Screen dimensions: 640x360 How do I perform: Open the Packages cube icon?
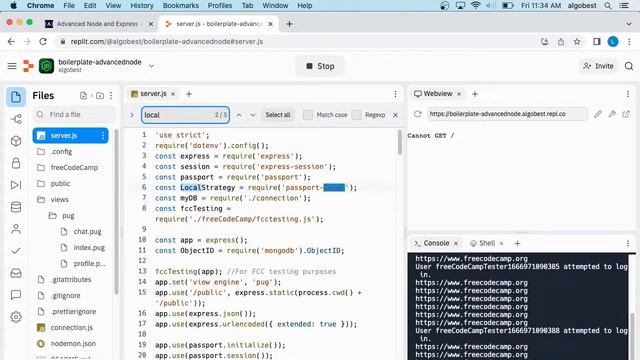pos(16,141)
